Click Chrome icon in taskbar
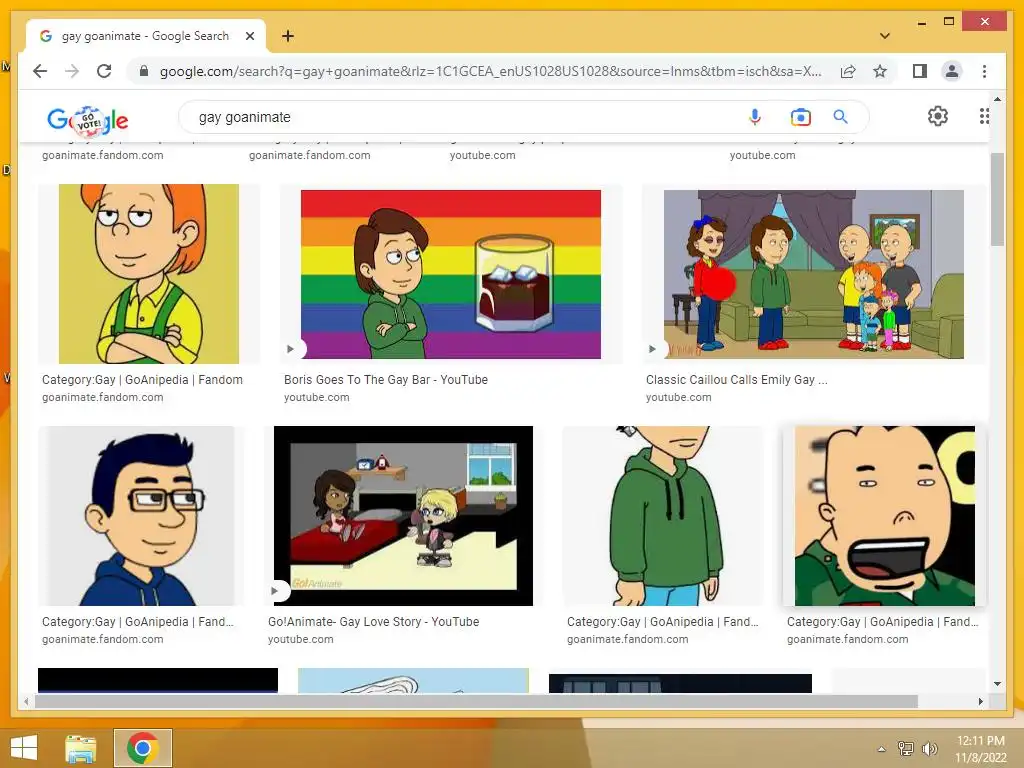 [x=143, y=748]
